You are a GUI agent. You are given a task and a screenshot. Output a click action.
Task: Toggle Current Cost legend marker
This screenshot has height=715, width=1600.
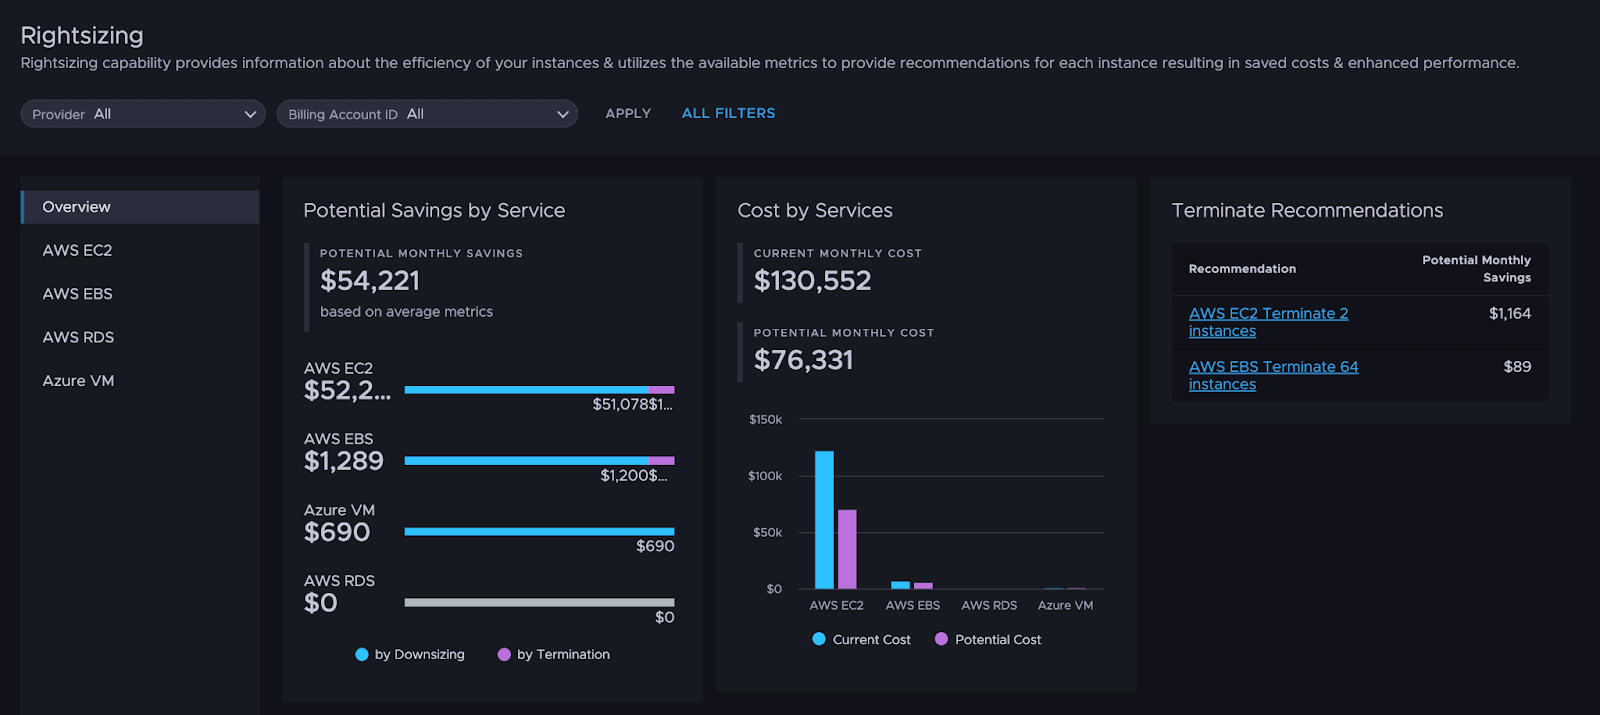pos(819,639)
